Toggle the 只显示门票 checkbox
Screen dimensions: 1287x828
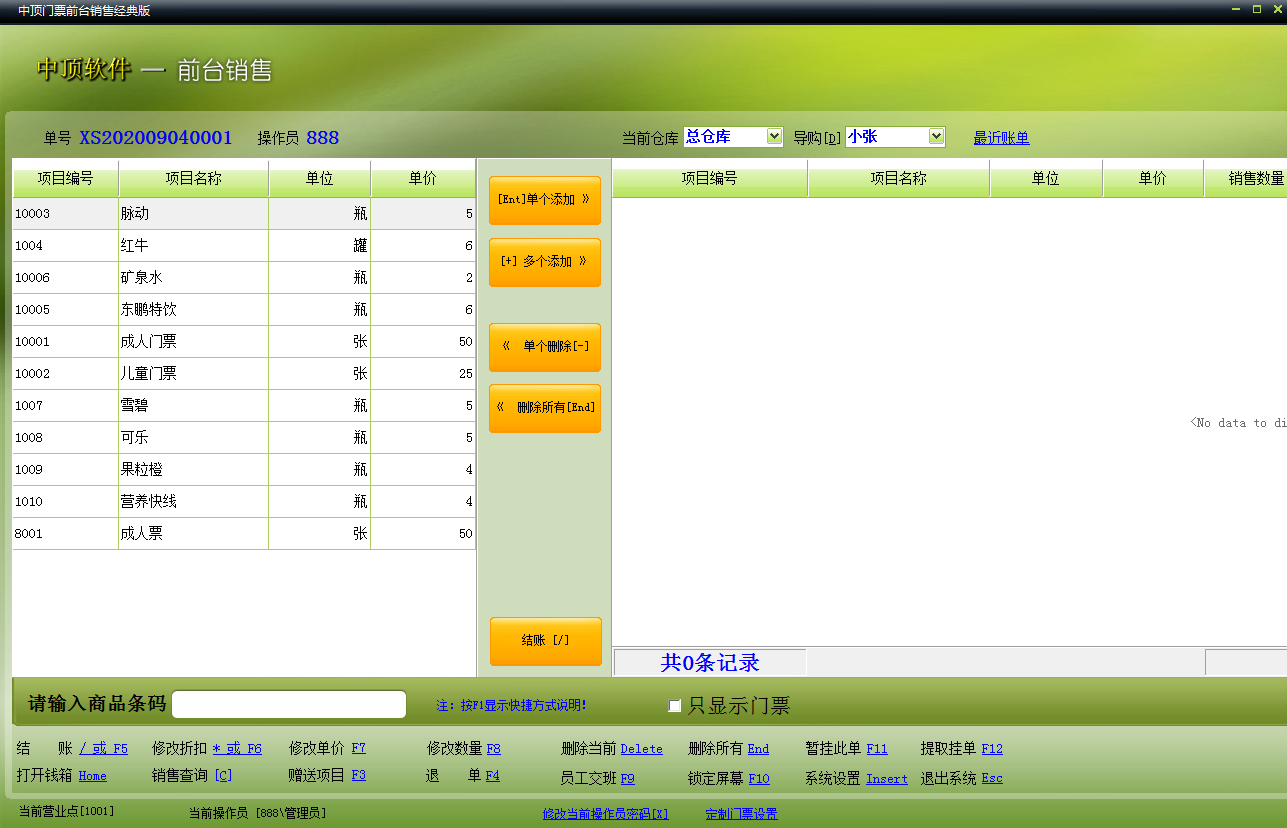(x=675, y=706)
